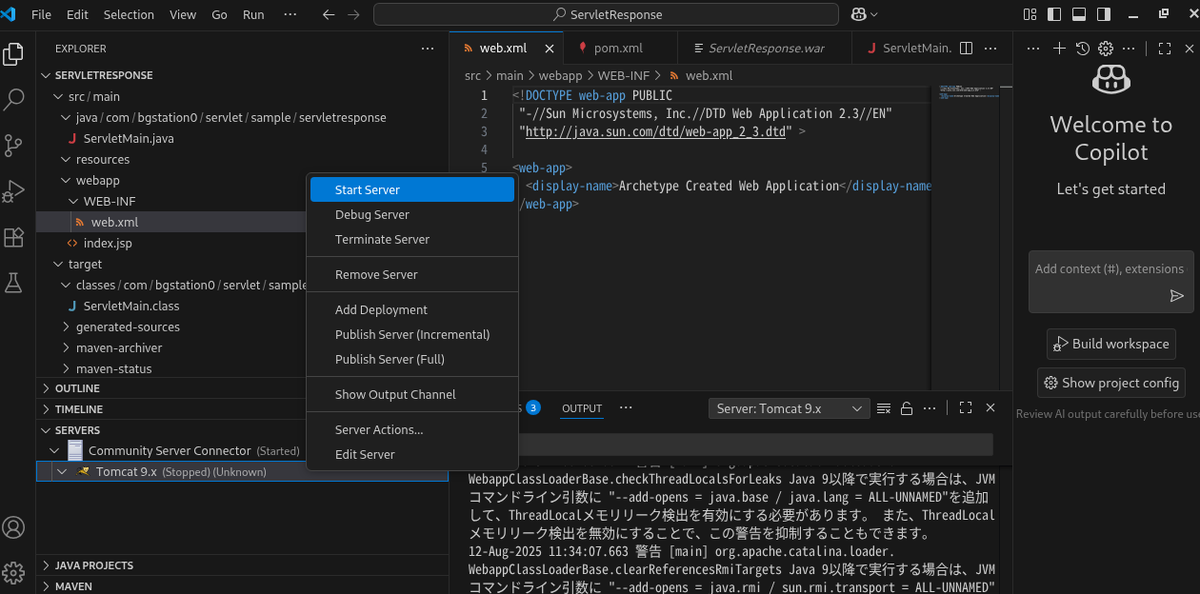Choose Start Server from context menu
The height and width of the screenshot is (594, 1200).
pos(412,190)
